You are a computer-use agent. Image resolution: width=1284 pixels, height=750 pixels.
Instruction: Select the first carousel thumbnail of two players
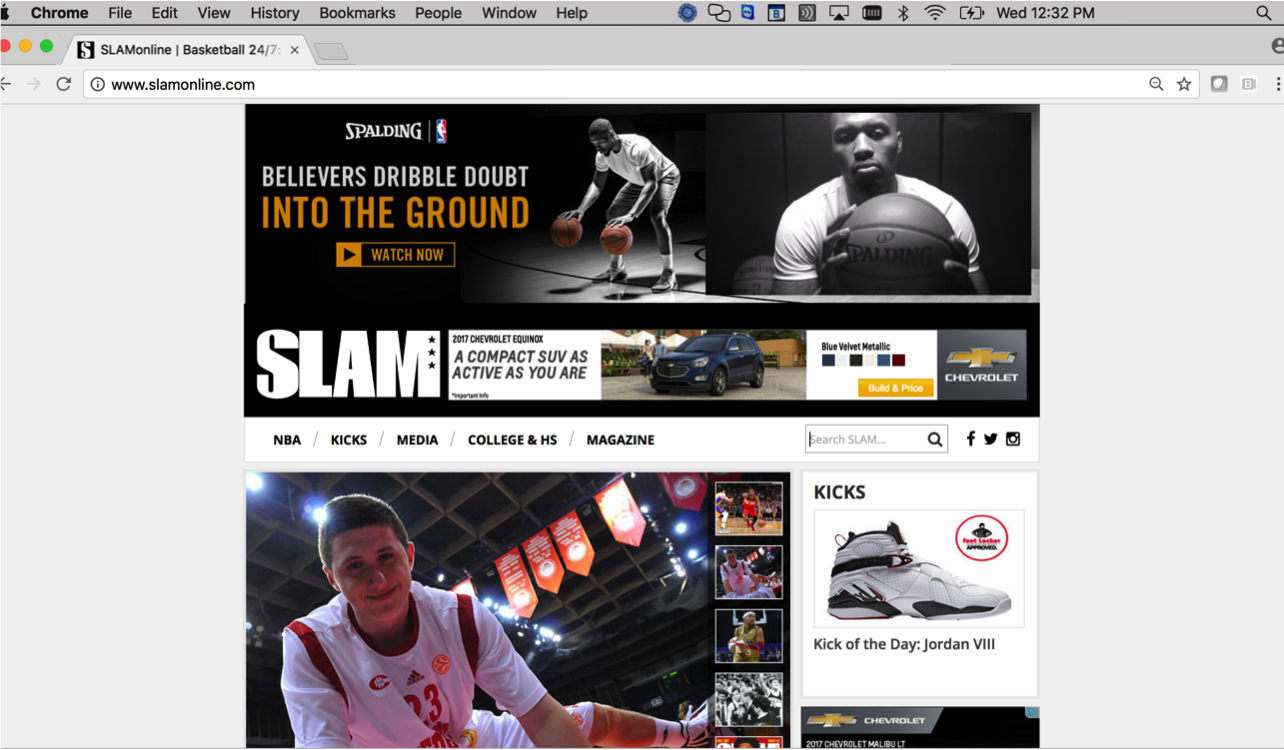coord(749,509)
